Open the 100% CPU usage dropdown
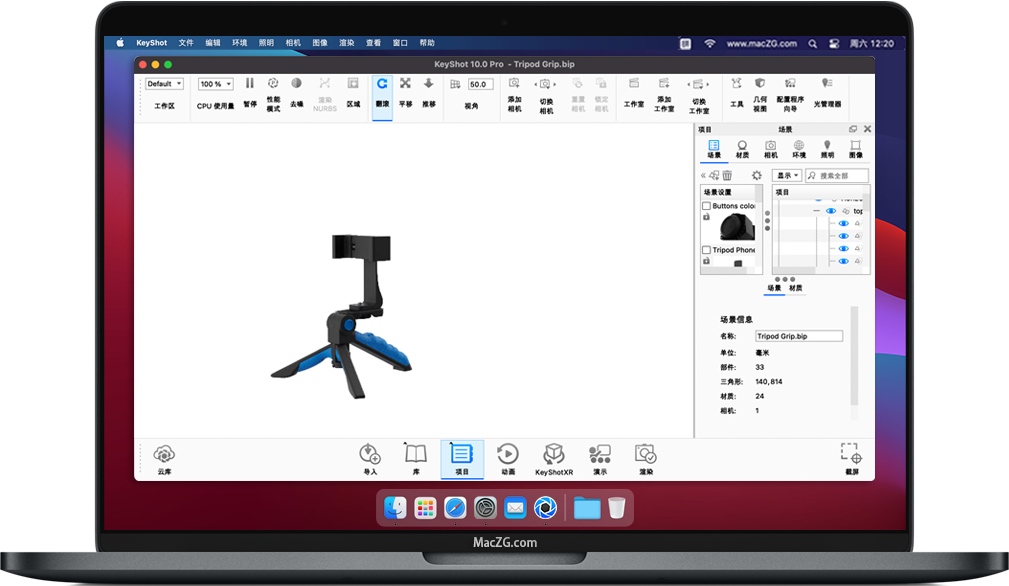1009x586 pixels. (215, 84)
